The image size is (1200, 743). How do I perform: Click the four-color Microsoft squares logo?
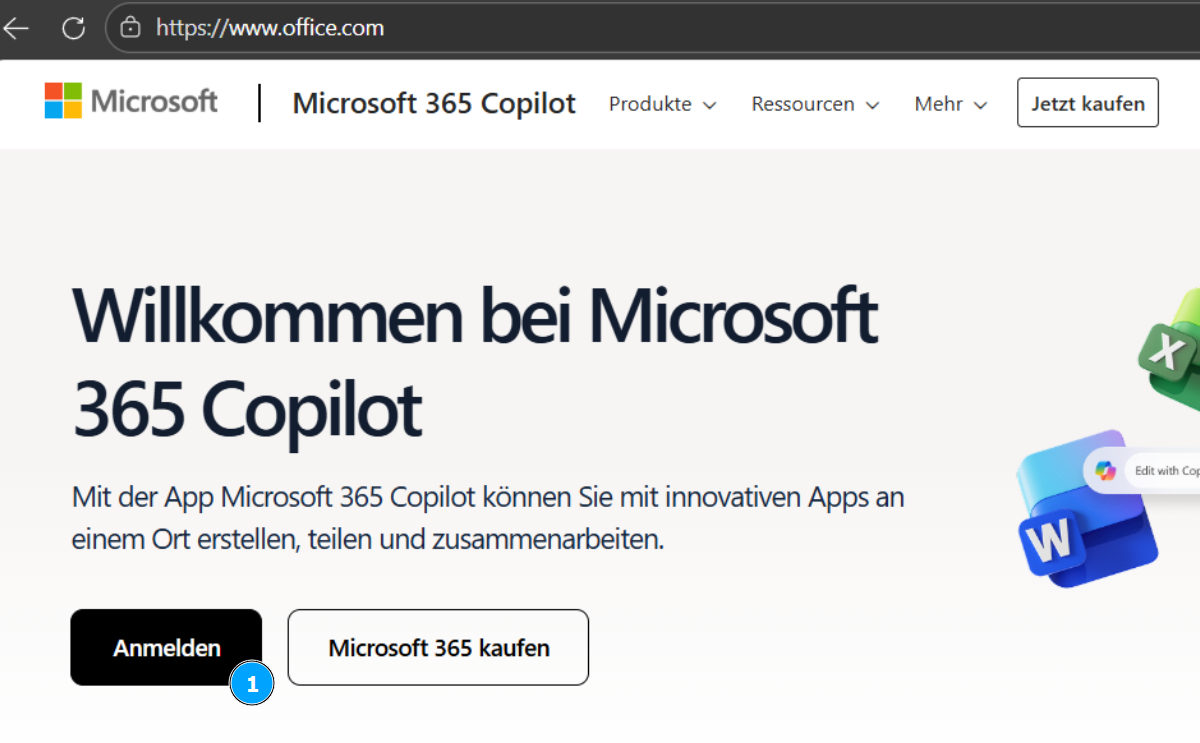tap(62, 101)
